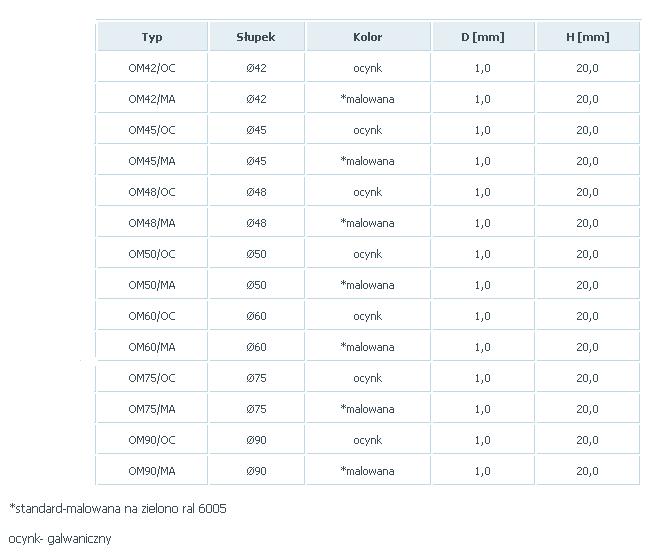661x553 pixels.
Task: Click the H [mm] column header
Action: click(x=587, y=37)
